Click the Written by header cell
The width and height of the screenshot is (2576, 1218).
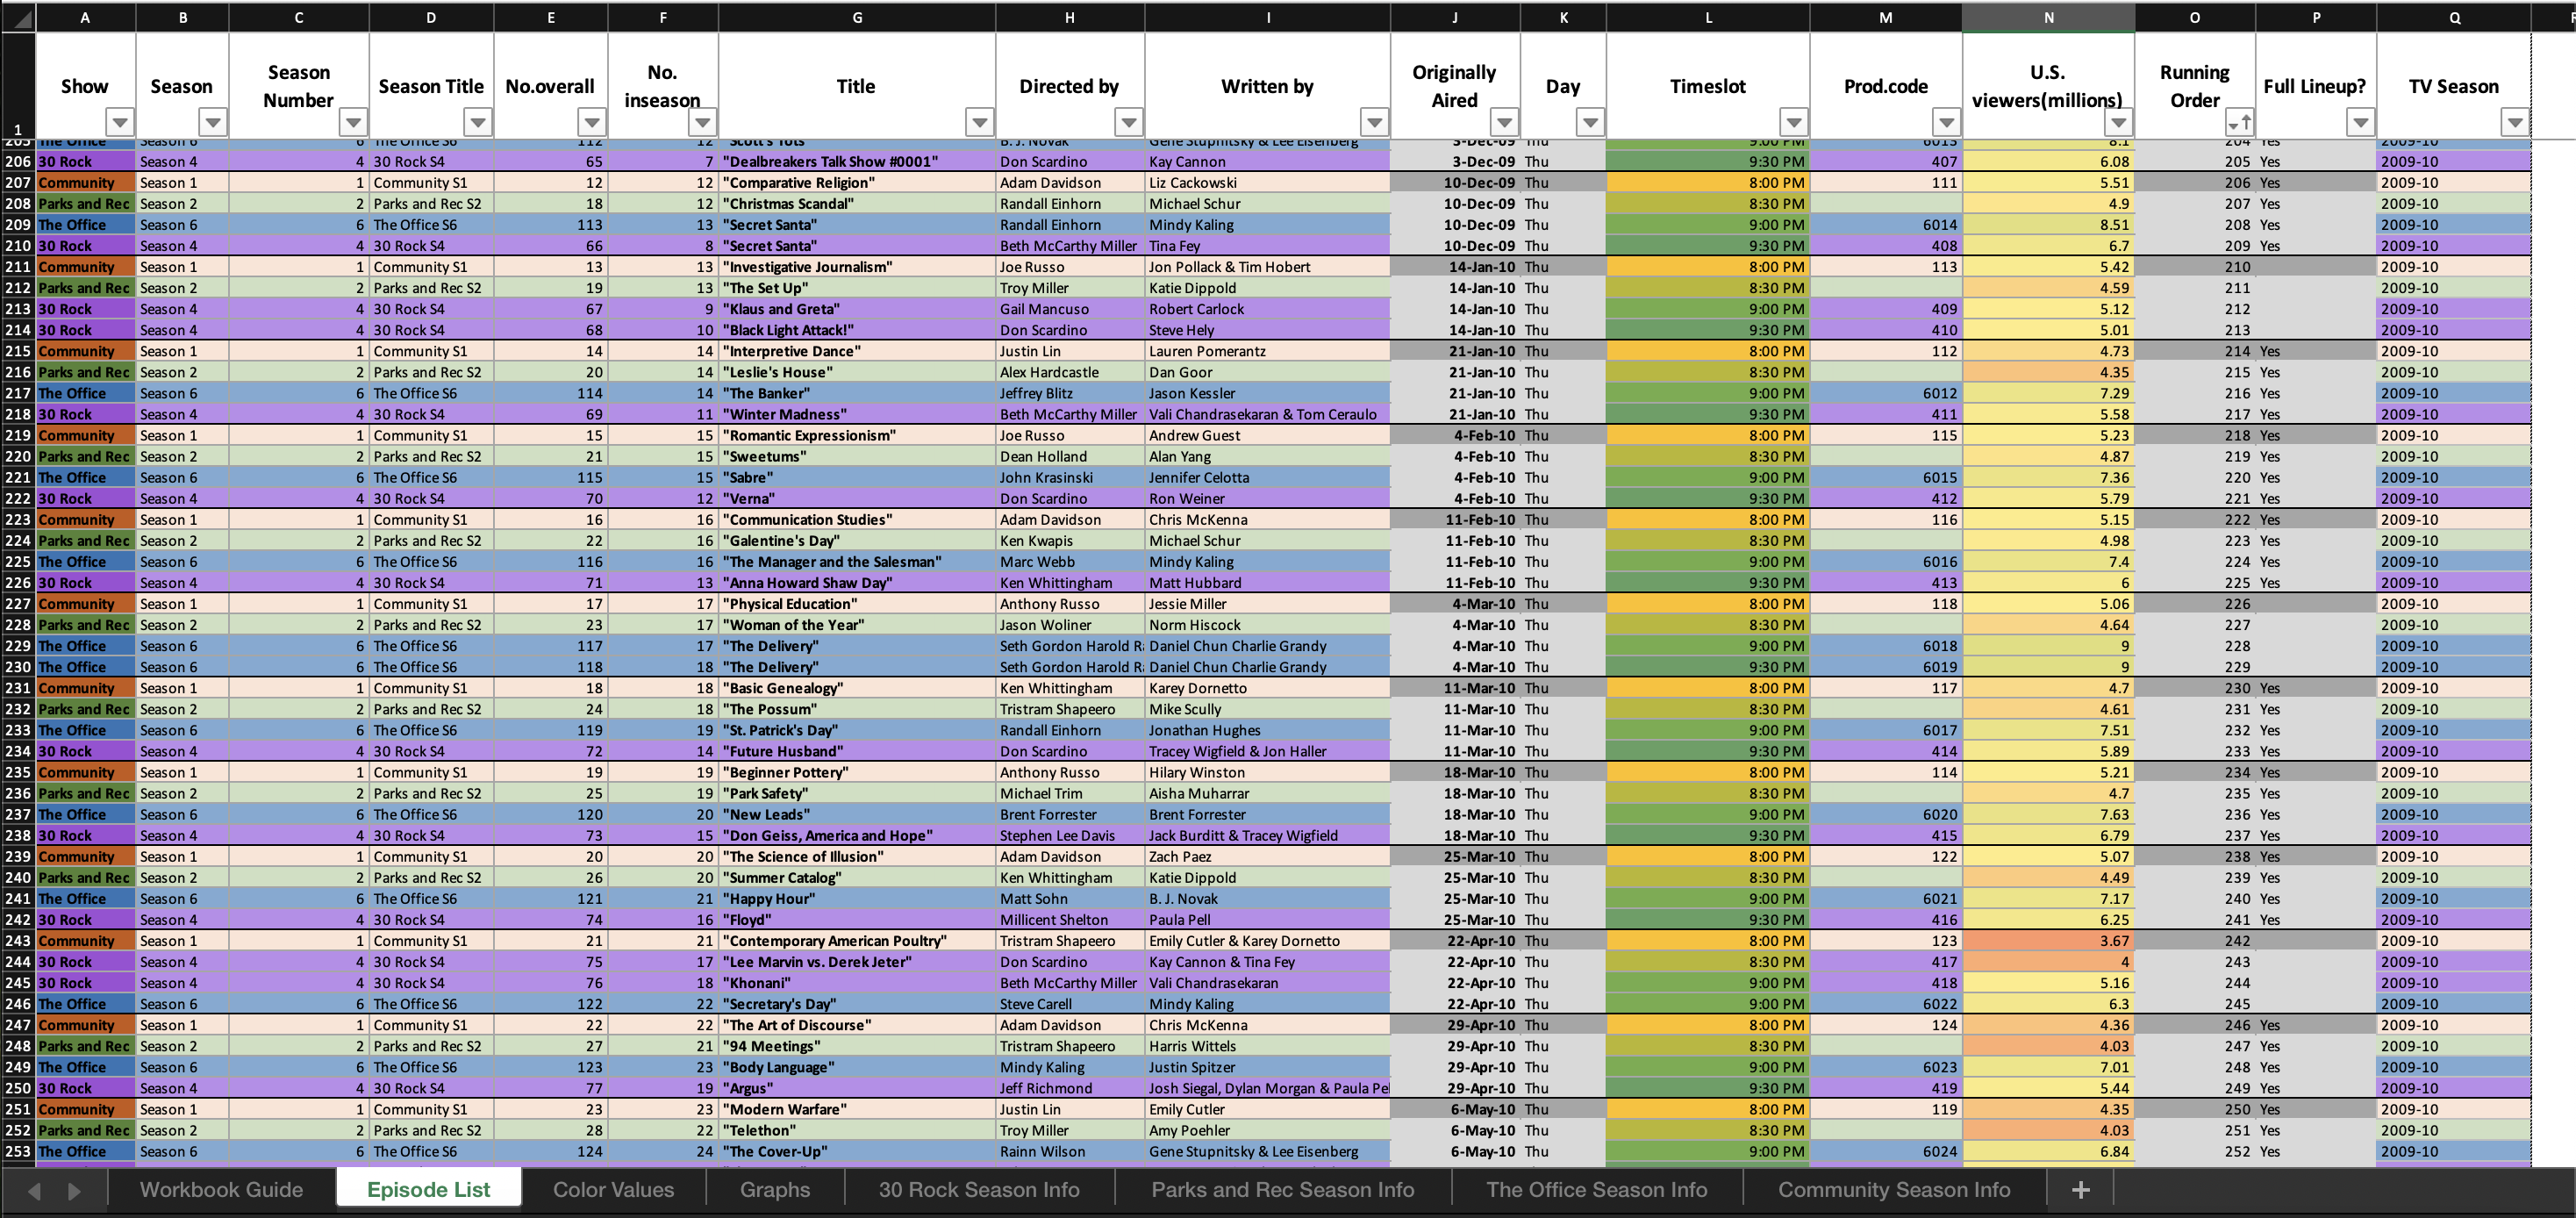pyautogui.click(x=1266, y=86)
